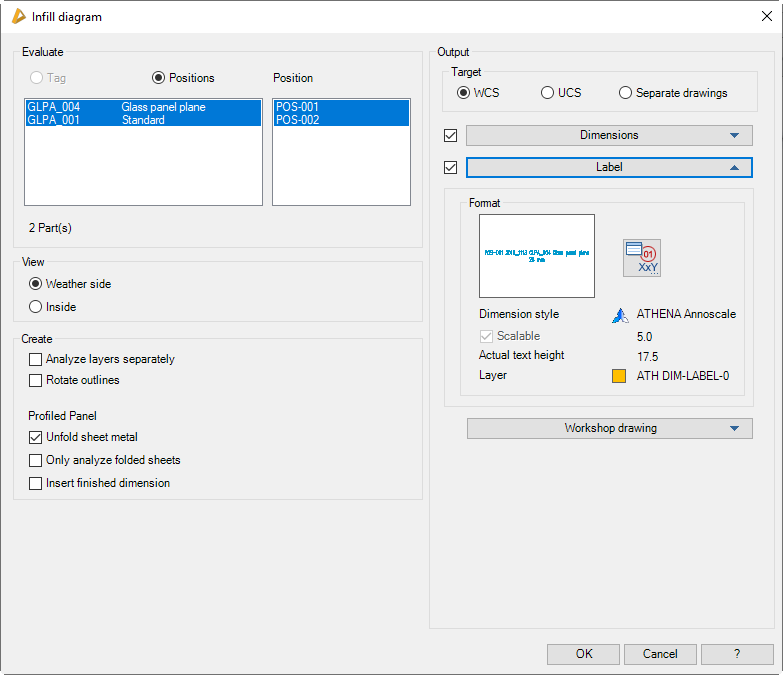
Task: Click the label format settings icon
Action: coord(642,258)
